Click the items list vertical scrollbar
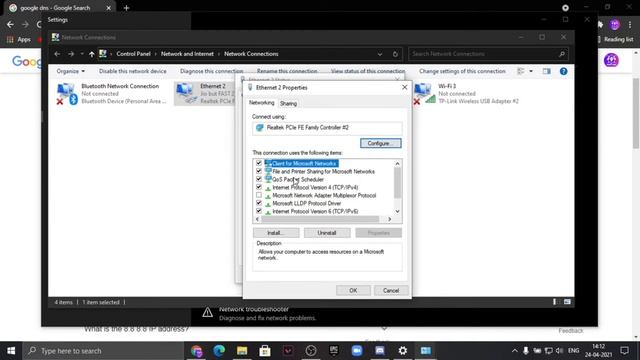 point(397,182)
